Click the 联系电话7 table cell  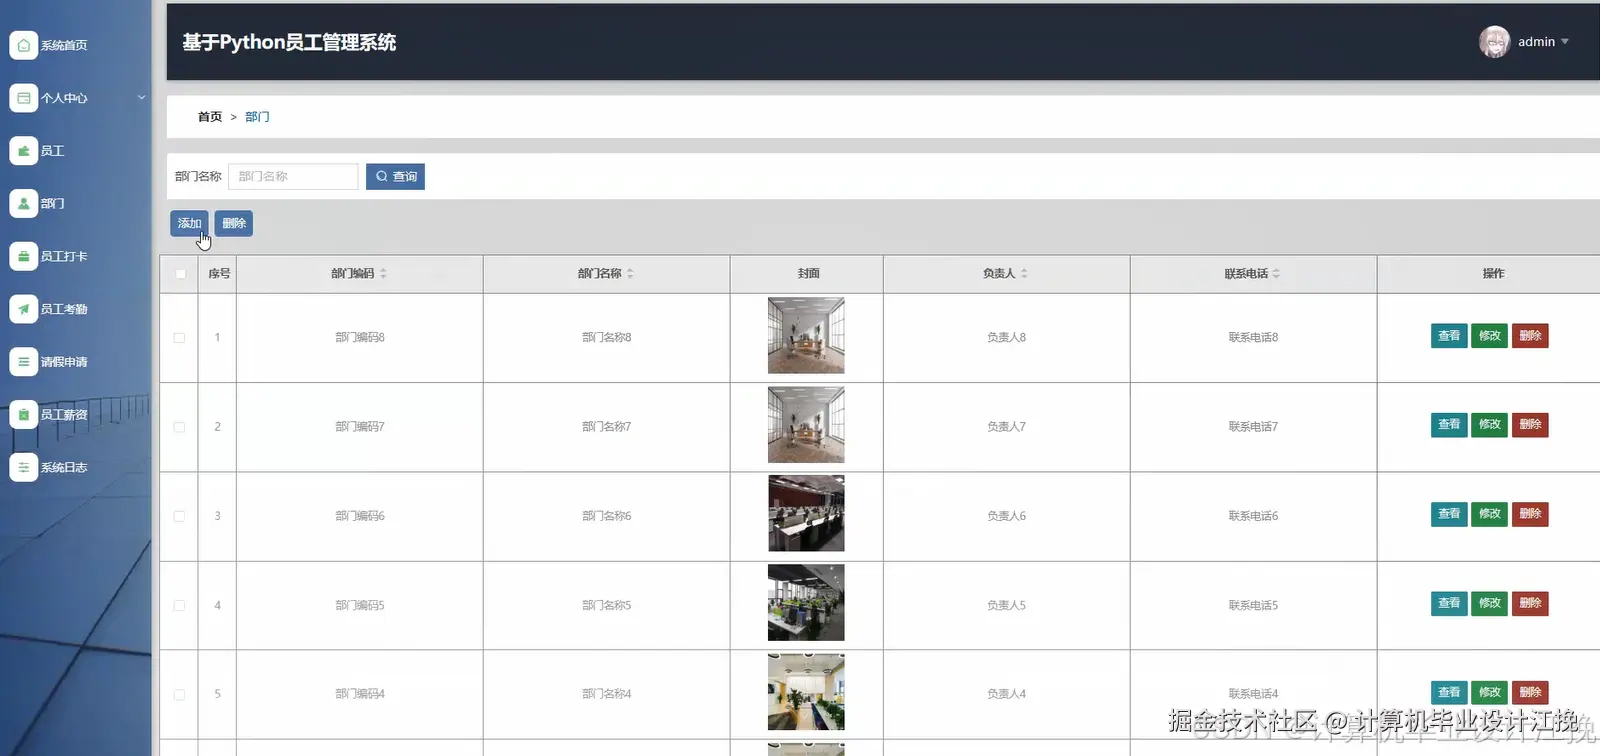[1253, 427]
